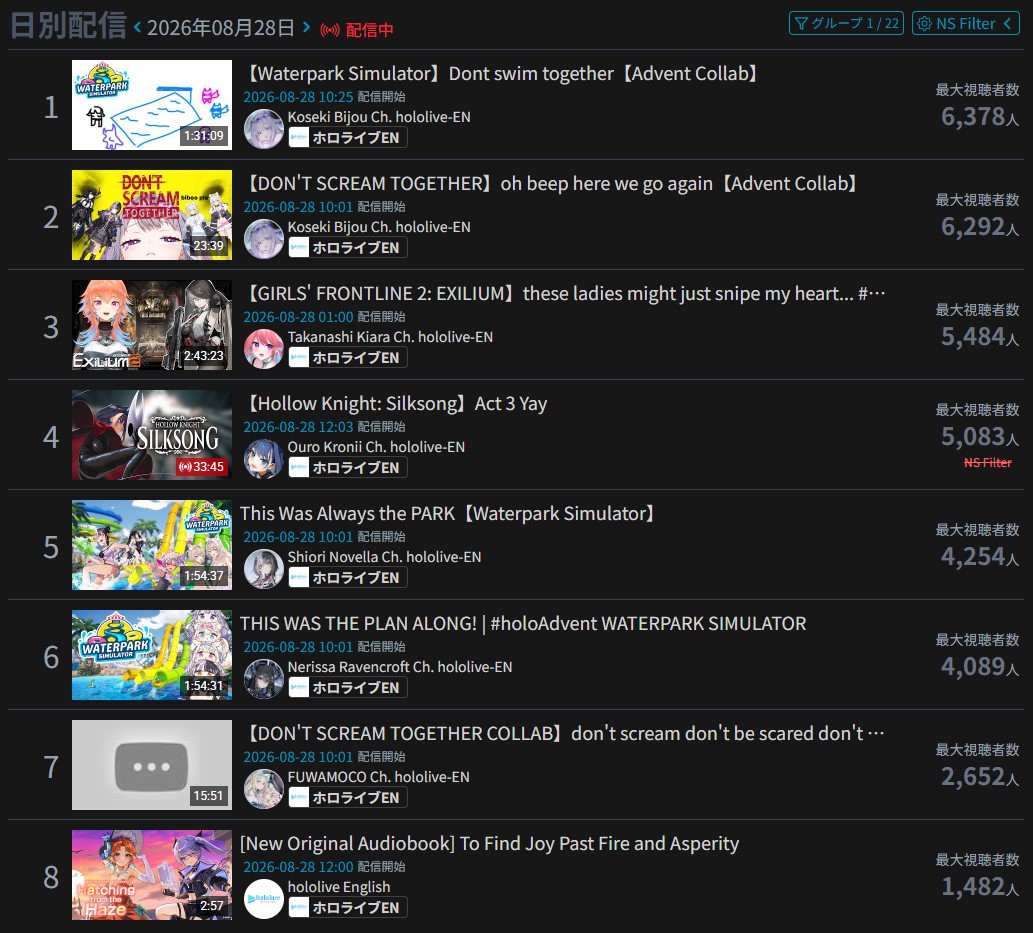Click ホロライブEN tag under FUWAMOCO
This screenshot has height=933, width=1033.
click(348, 798)
